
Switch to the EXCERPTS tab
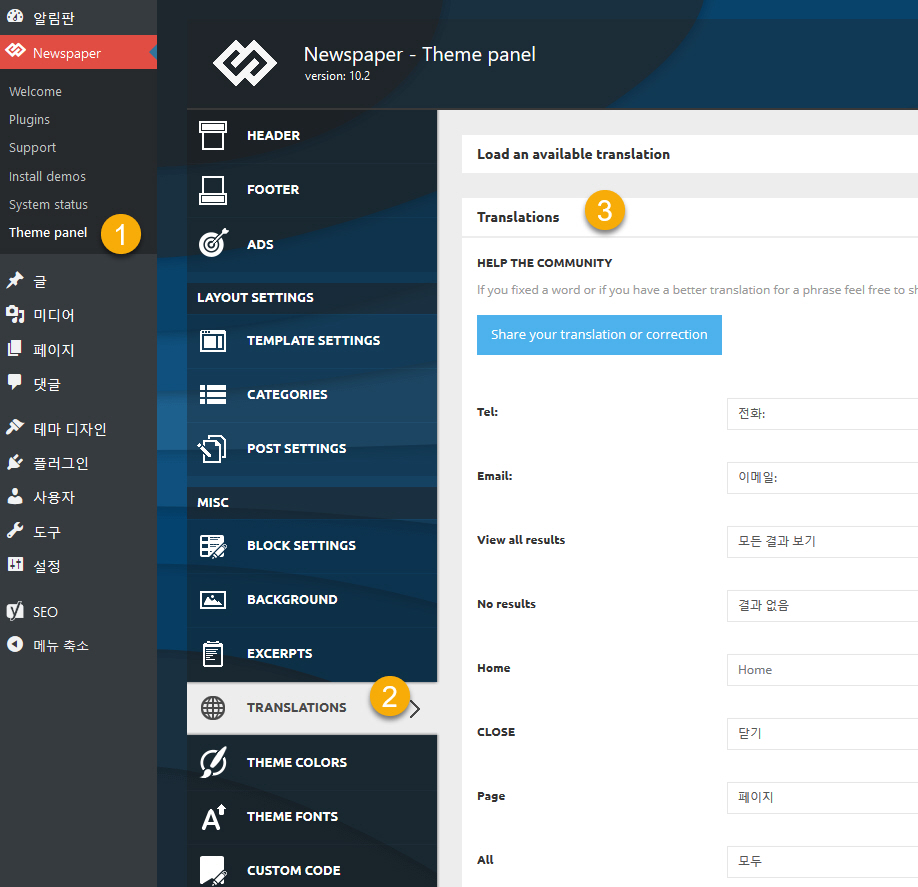pyautogui.click(x=311, y=653)
